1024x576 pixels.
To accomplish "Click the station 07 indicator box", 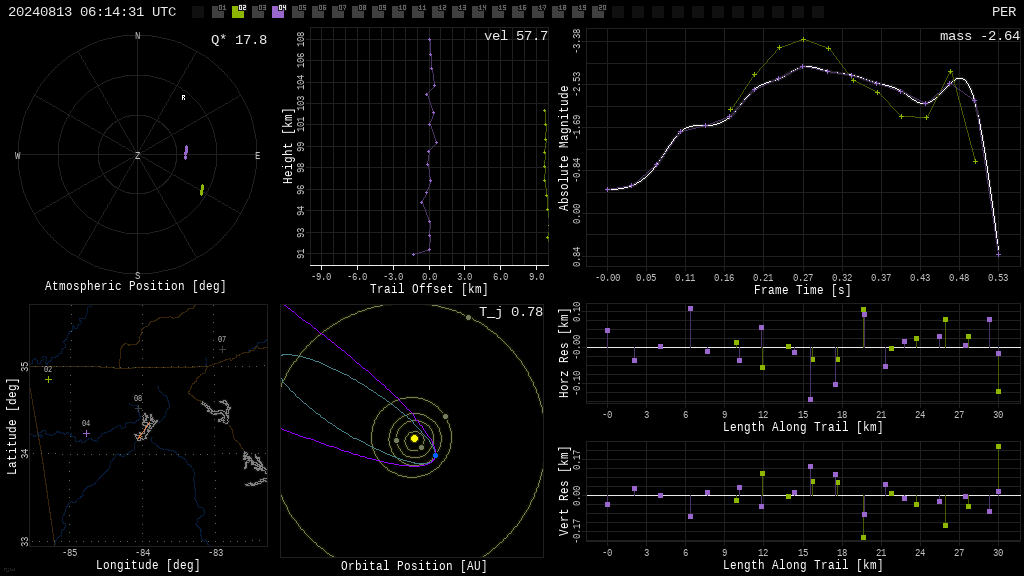I will tap(338, 12).
